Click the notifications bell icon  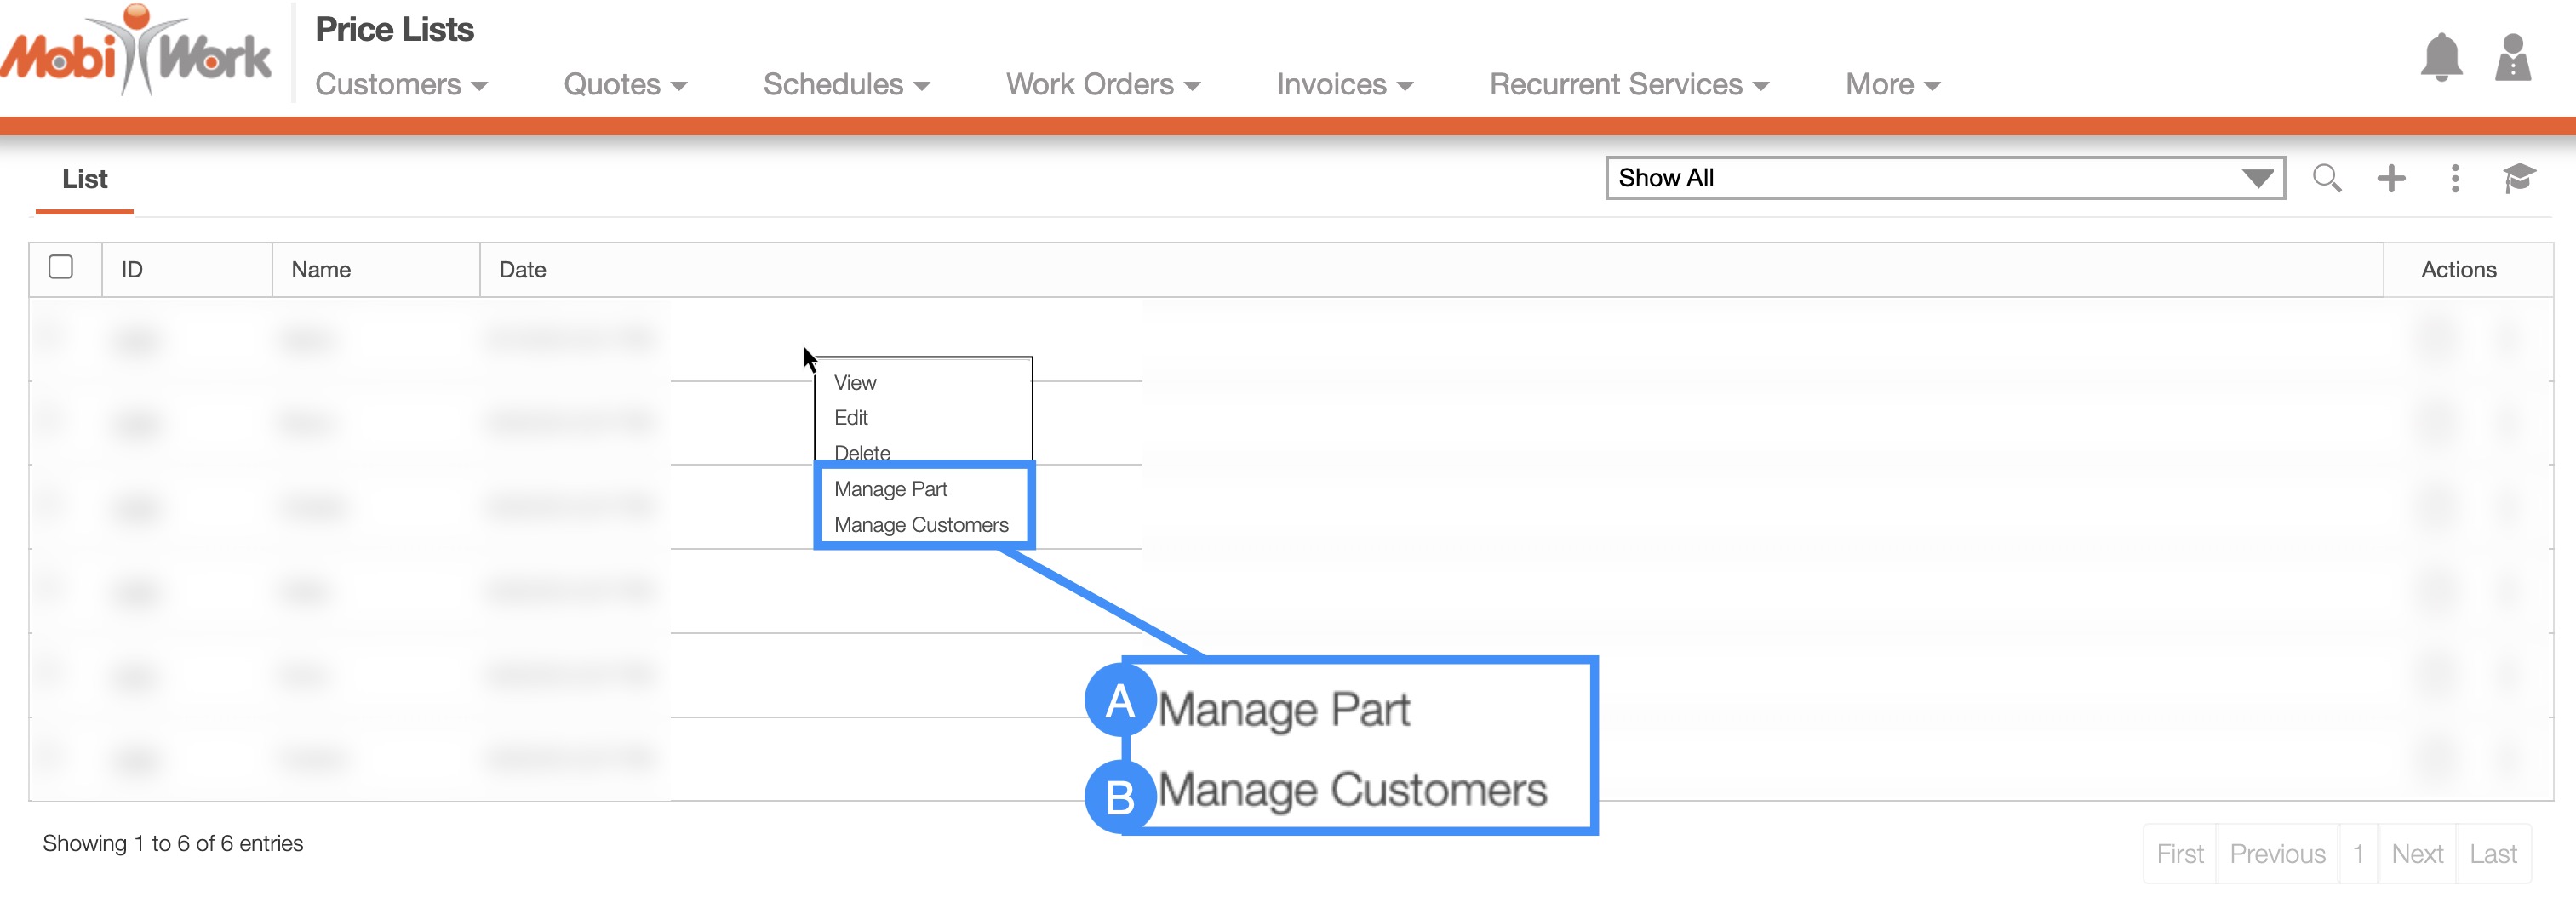pos(2440,58)
